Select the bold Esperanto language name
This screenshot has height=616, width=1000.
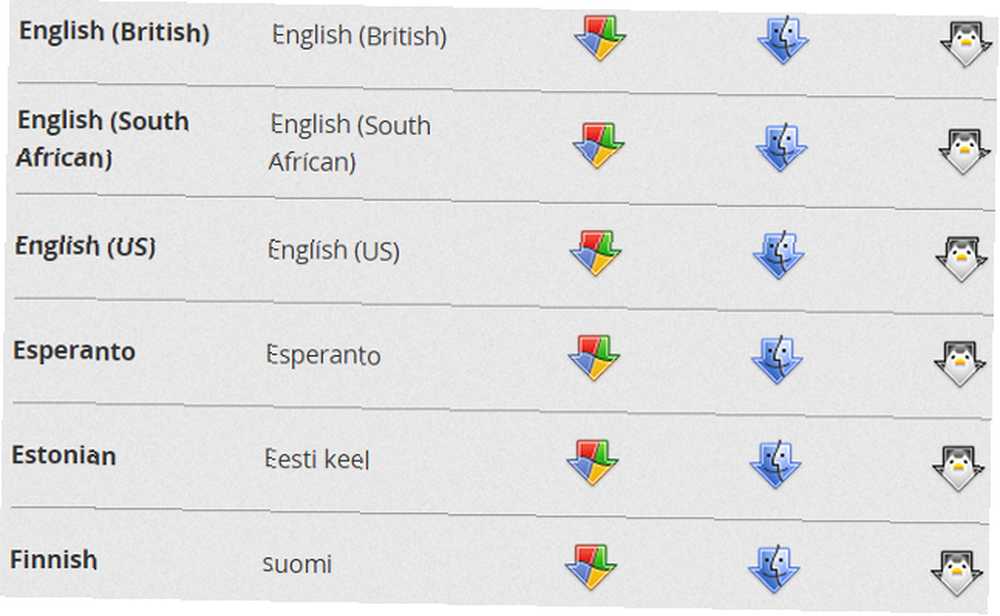click(x=74, y=351)
